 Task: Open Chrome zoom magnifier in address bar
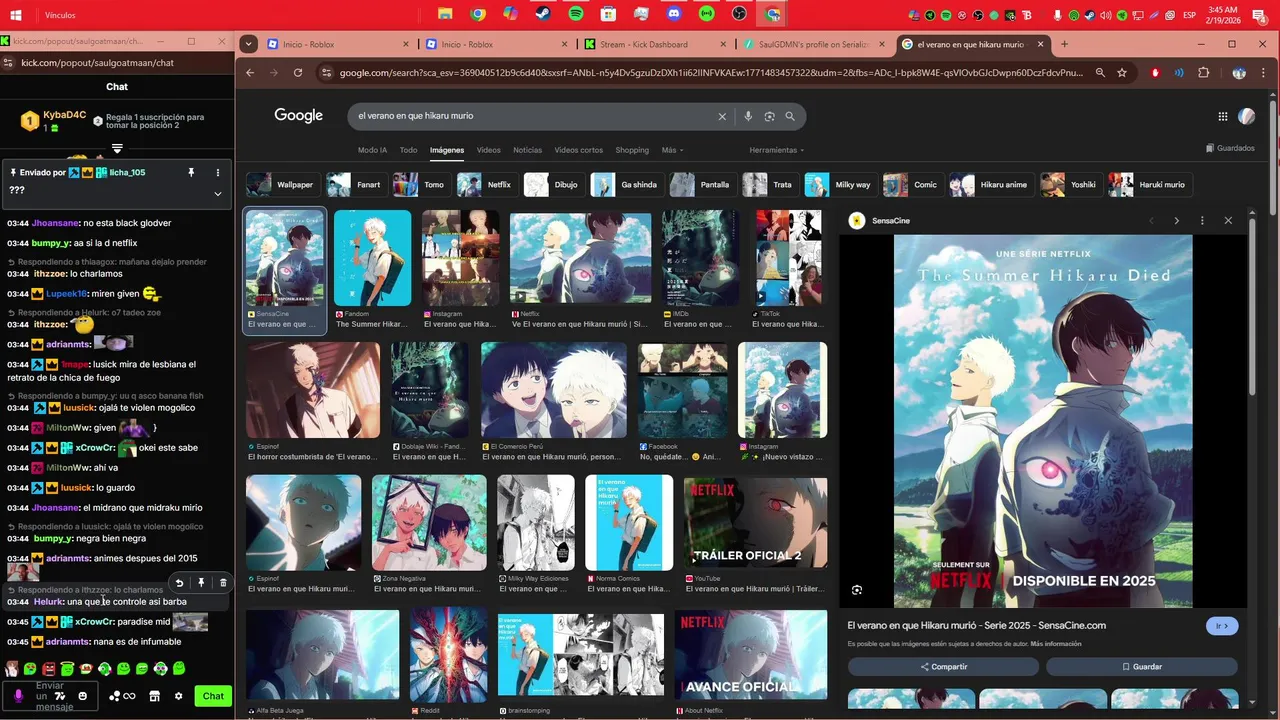(1100, 73)
